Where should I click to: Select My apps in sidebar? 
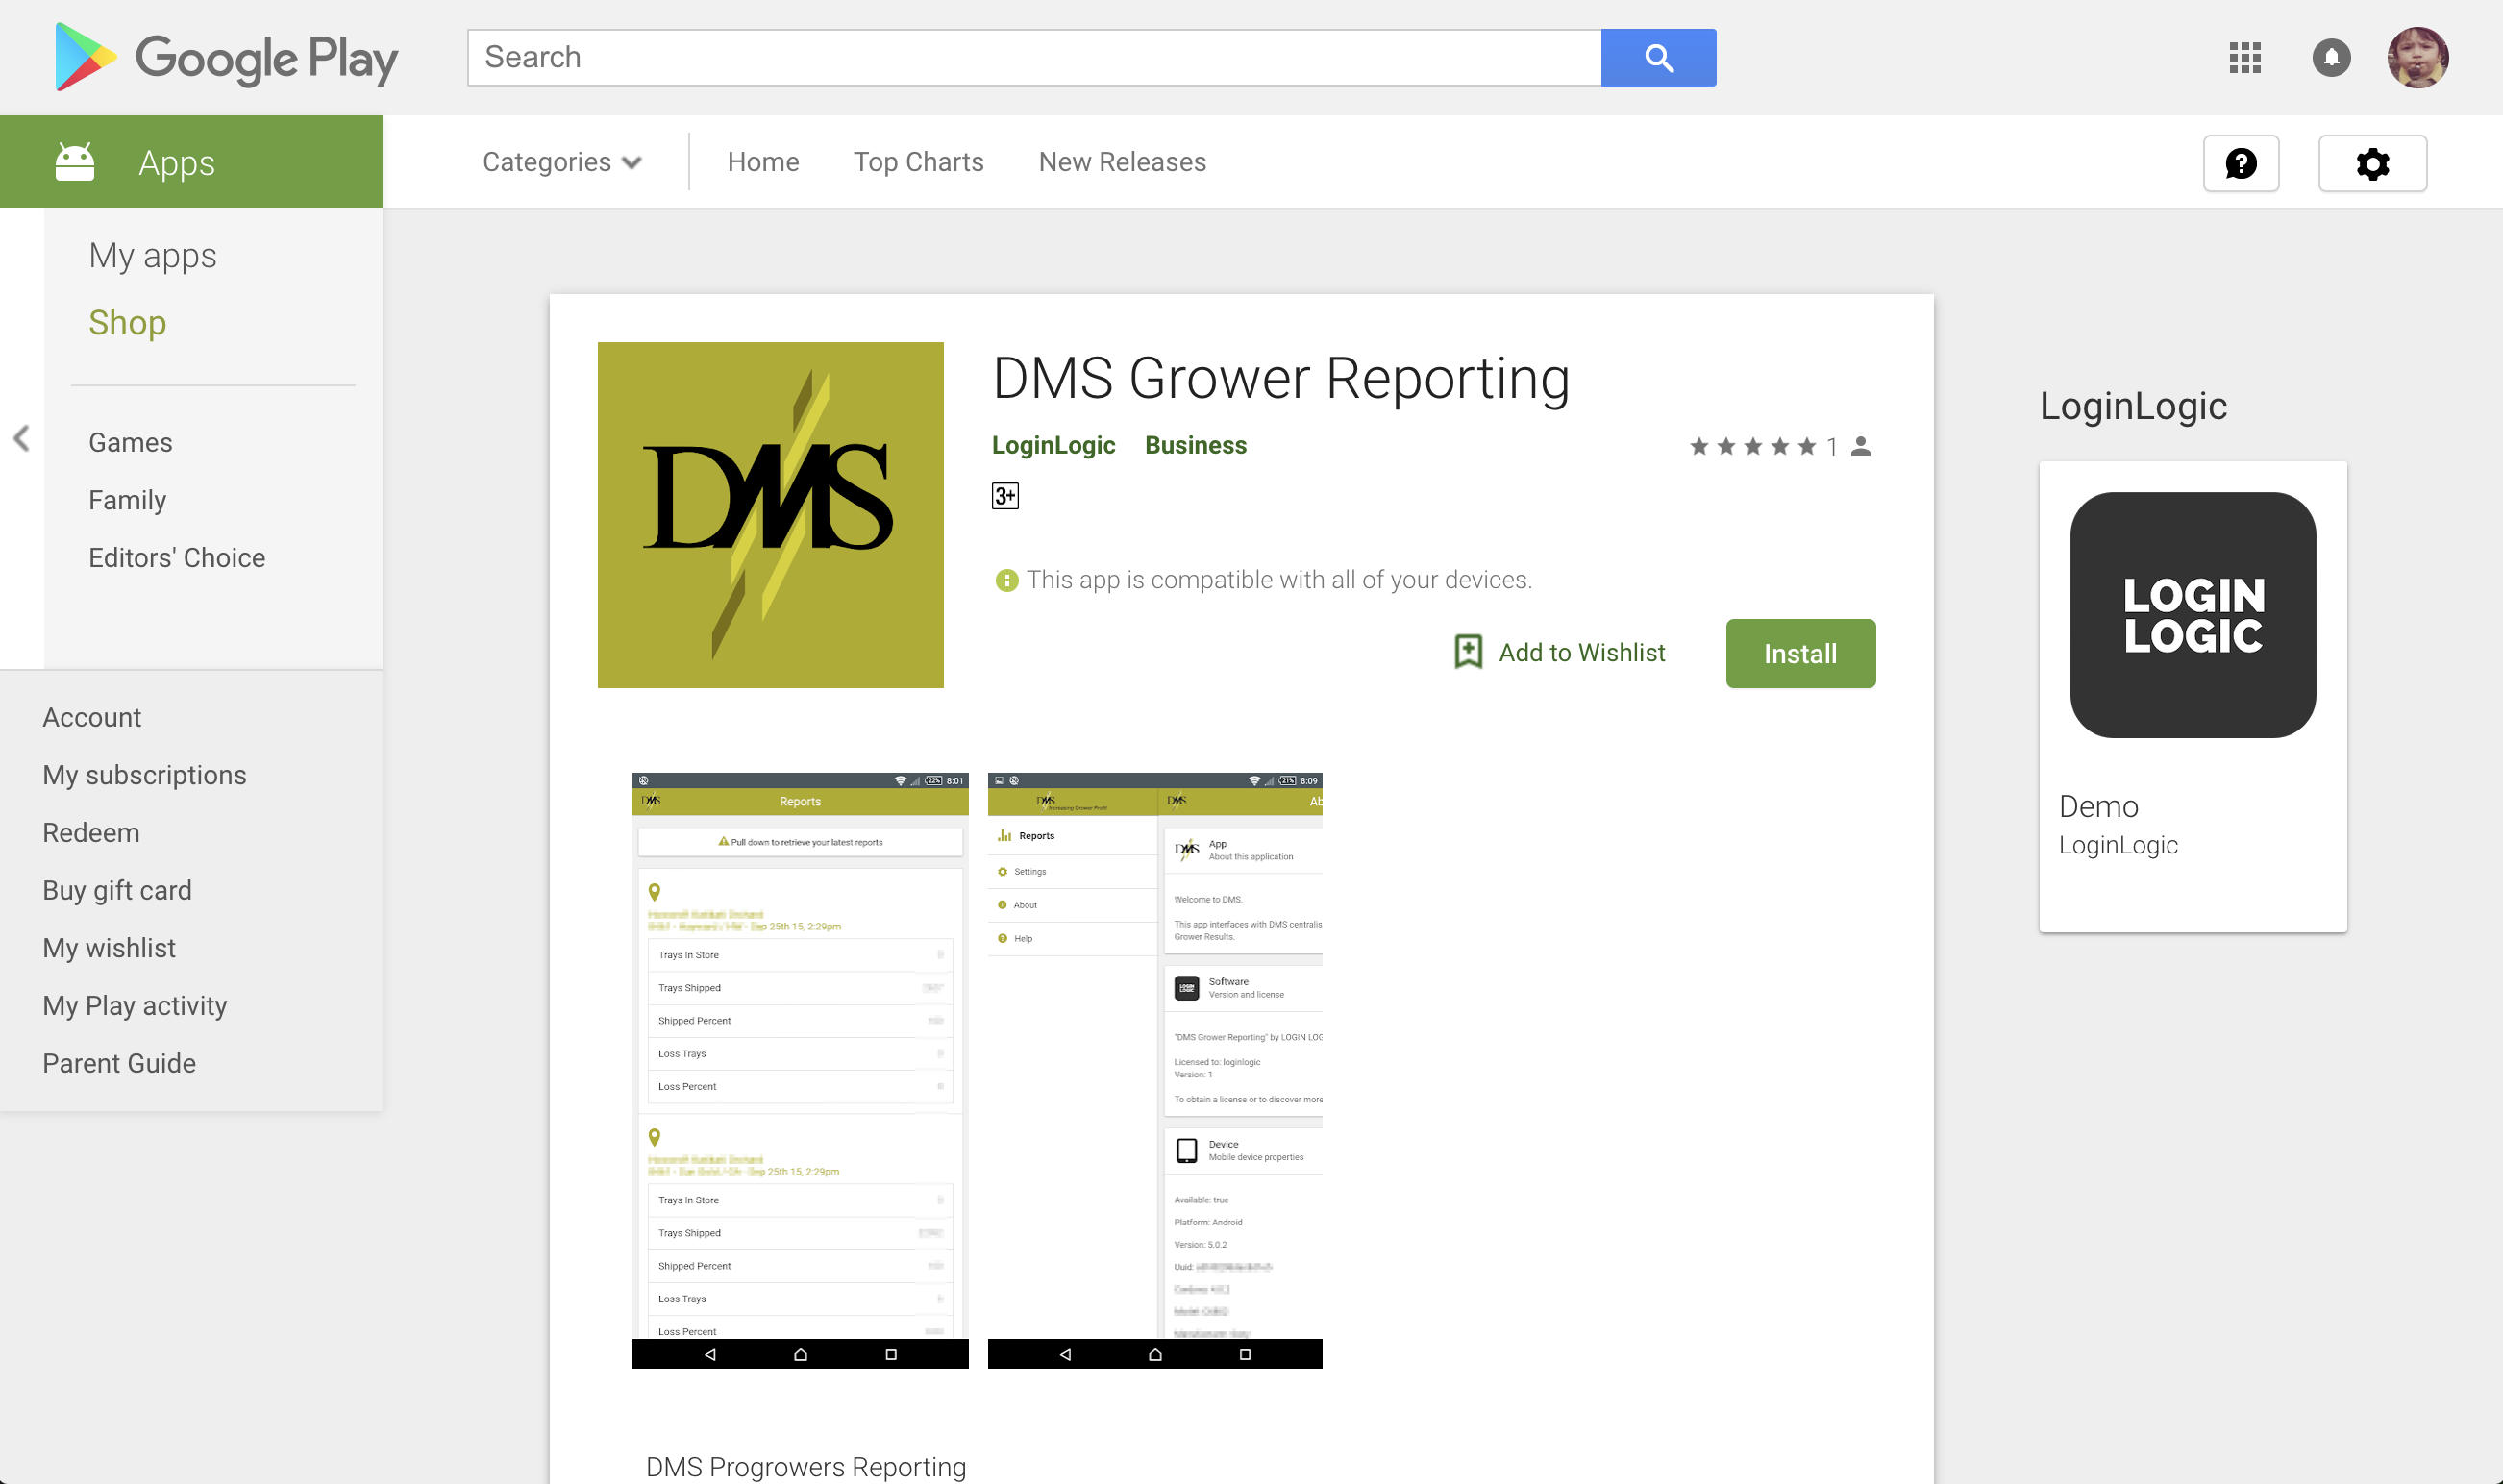(x=152, y=256)
